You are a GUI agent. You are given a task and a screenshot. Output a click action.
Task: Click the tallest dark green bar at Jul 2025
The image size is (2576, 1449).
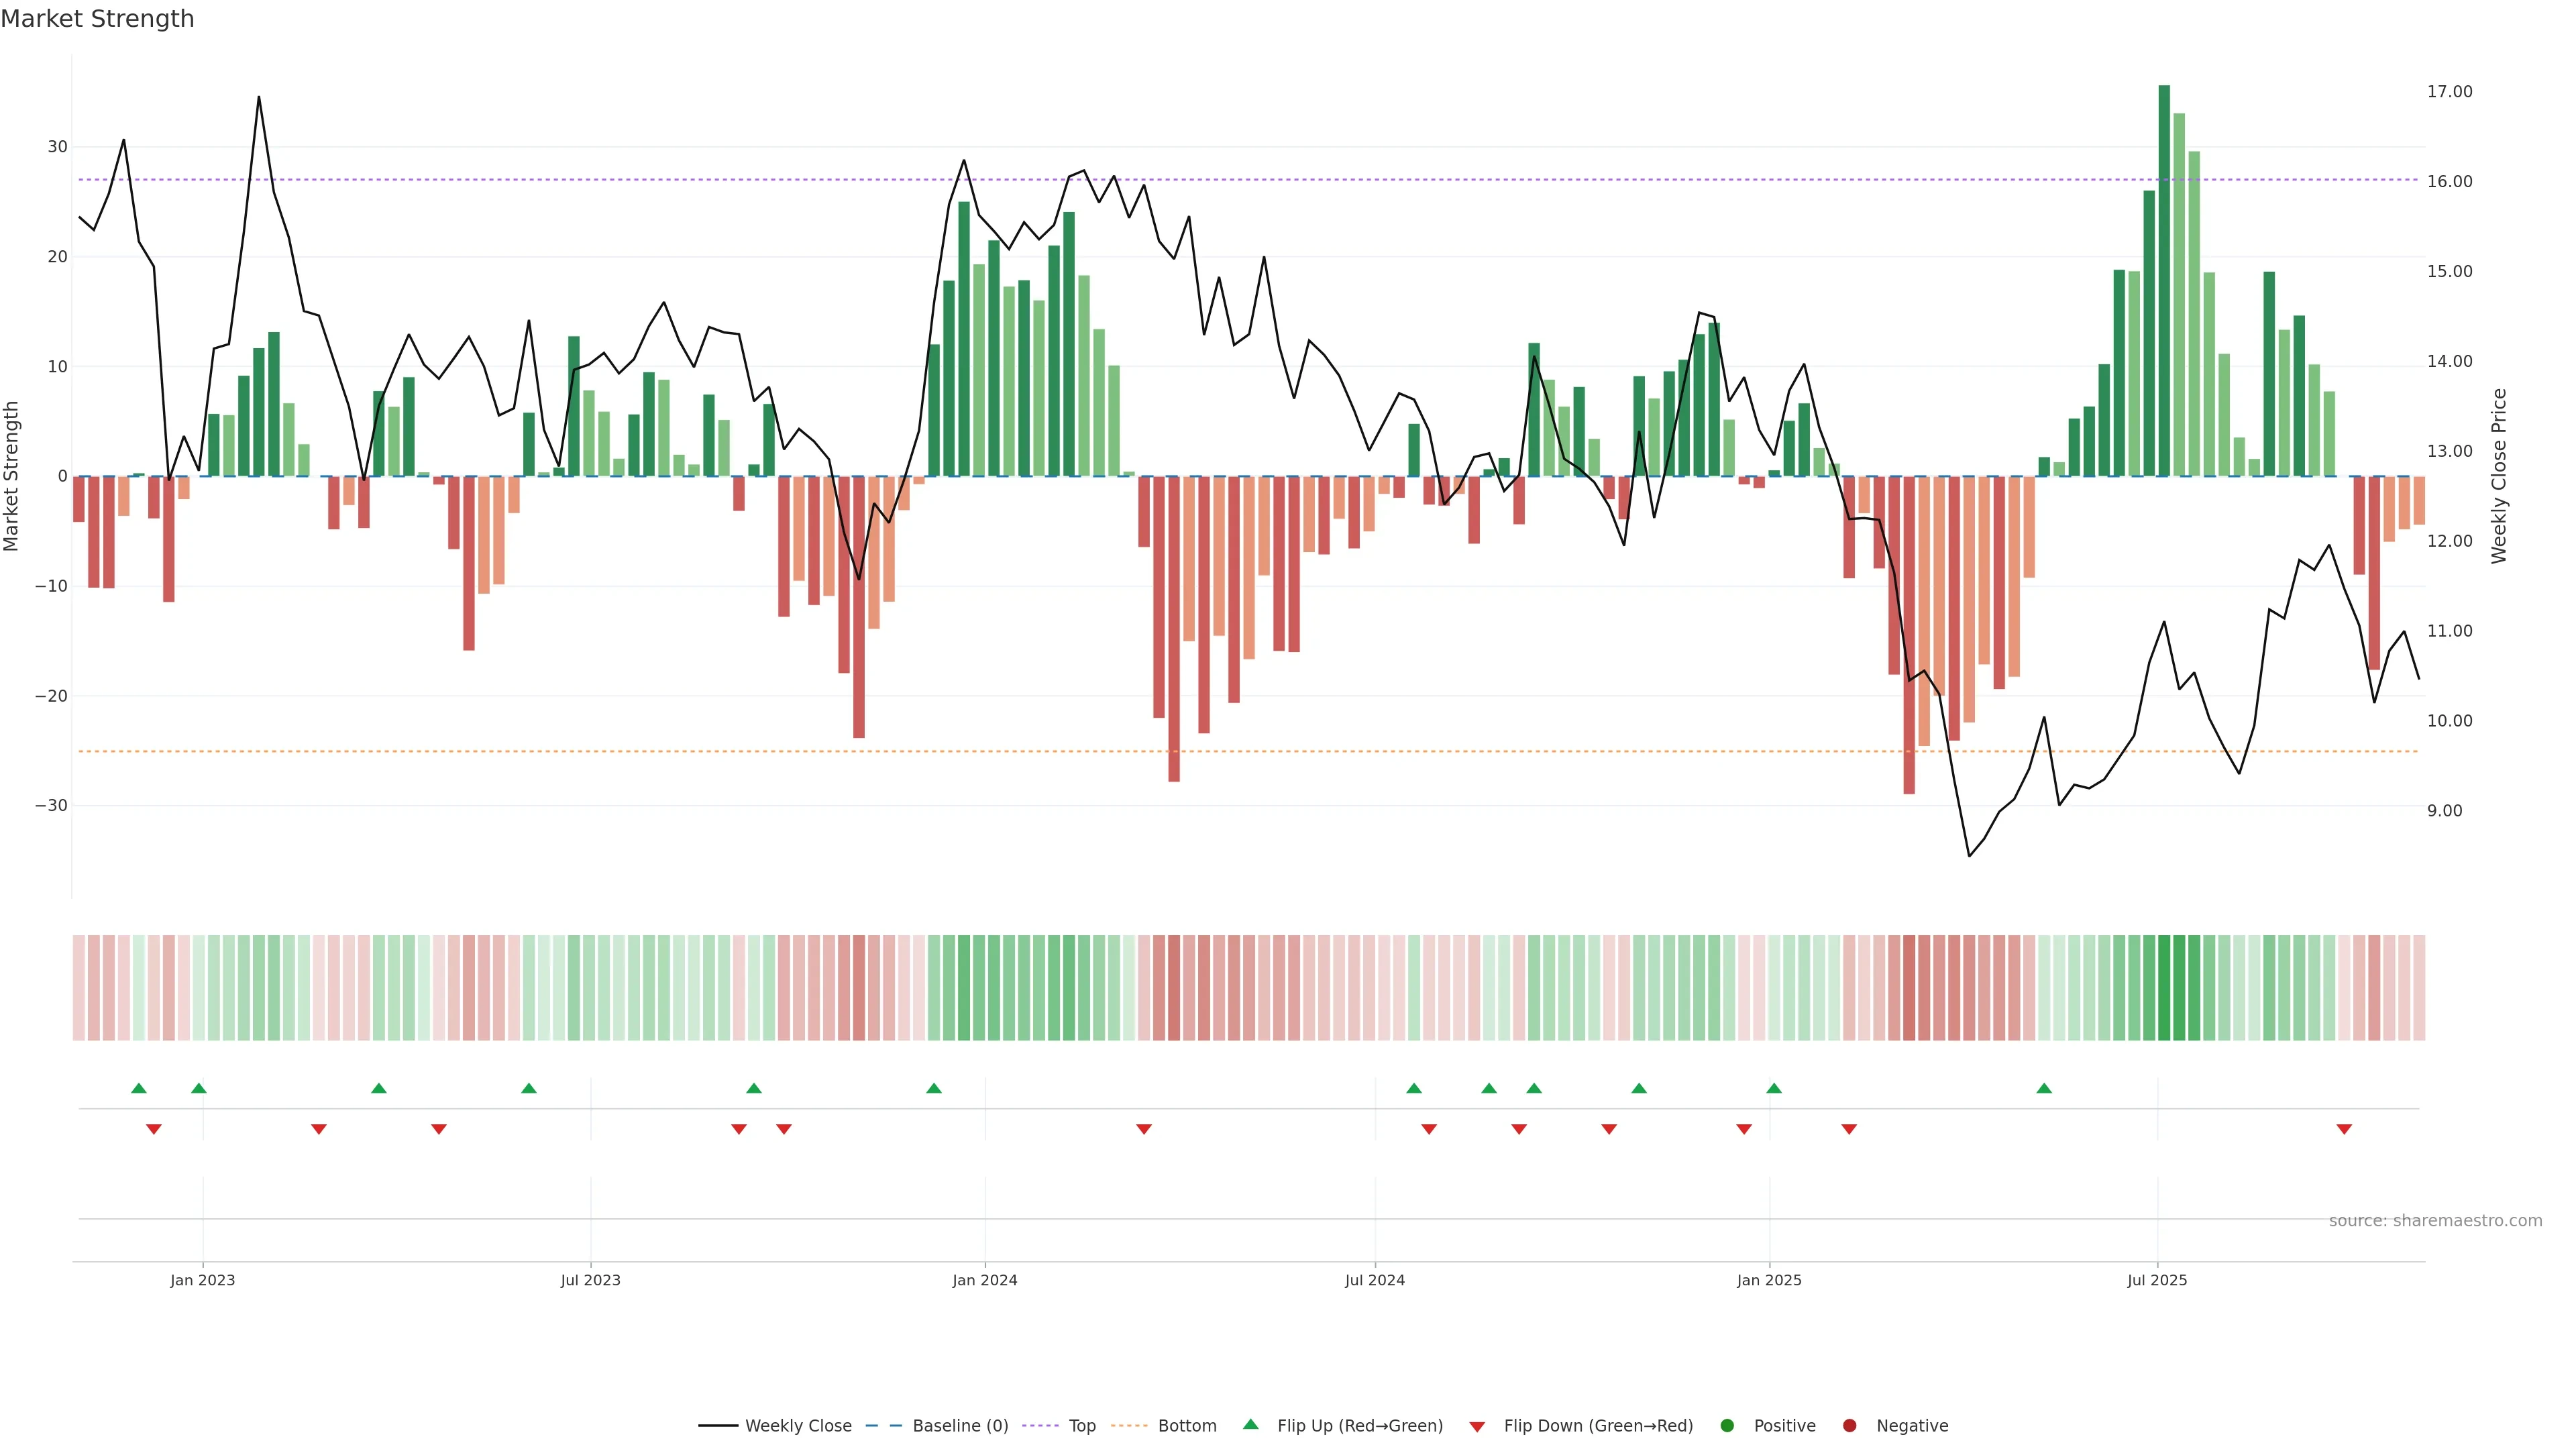pos(2164,280)
